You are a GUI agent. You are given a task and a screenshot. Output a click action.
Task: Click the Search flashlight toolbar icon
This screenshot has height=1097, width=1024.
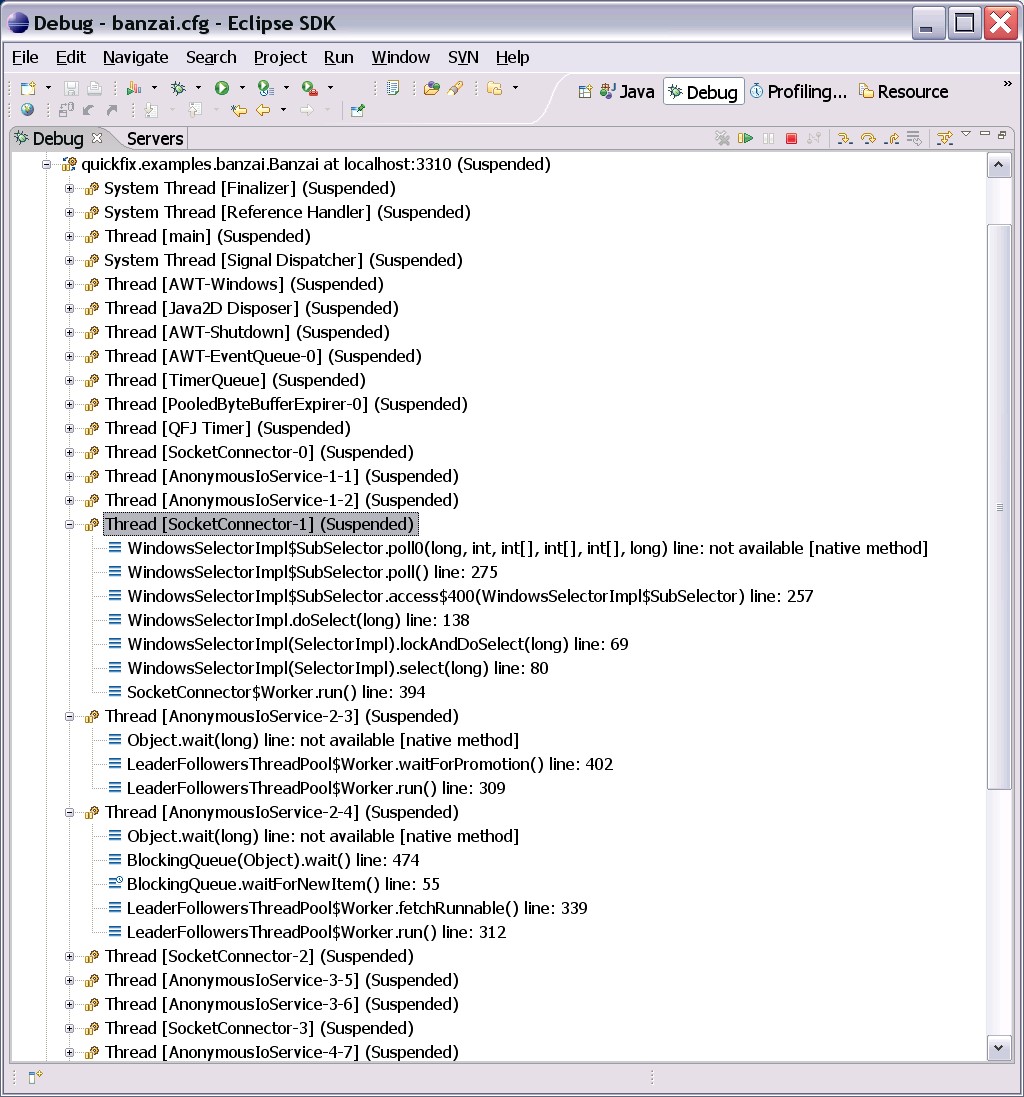click(456, 88)
